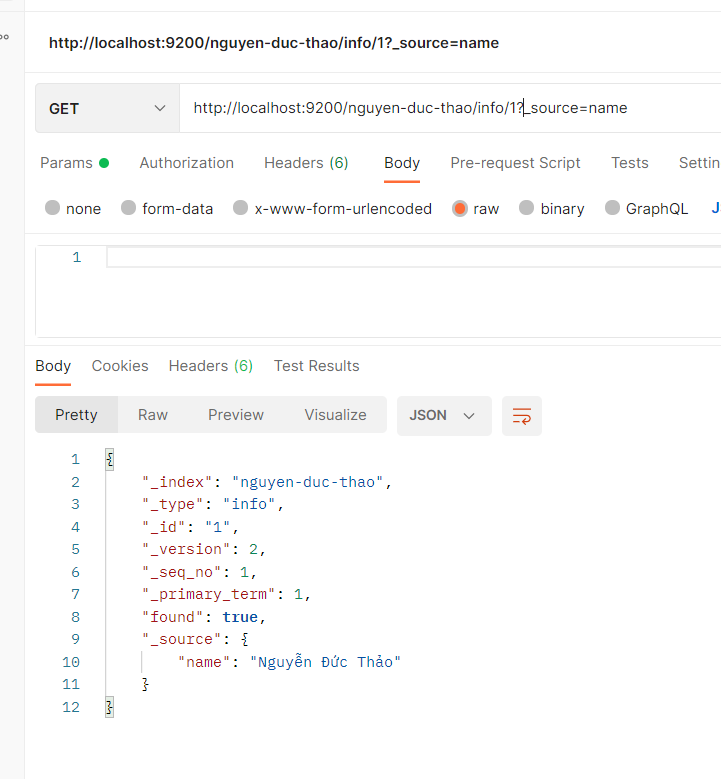Screen dimensions: 721x779
Task: Click line 1 of request body editor
Action: click(400, 258)
